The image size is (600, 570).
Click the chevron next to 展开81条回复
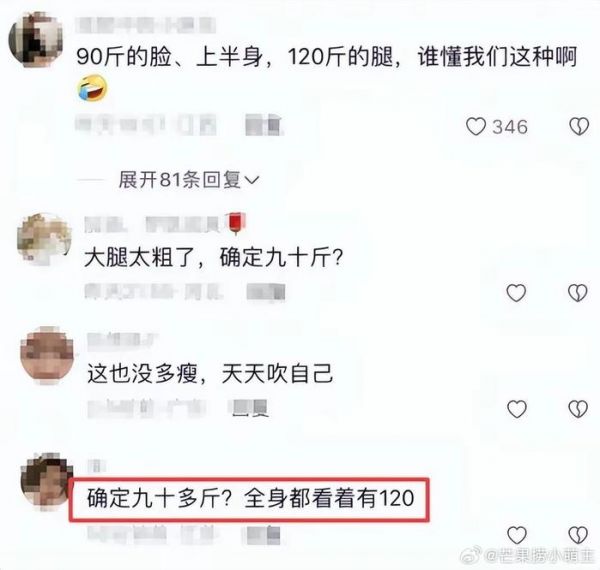click(251, 180)
